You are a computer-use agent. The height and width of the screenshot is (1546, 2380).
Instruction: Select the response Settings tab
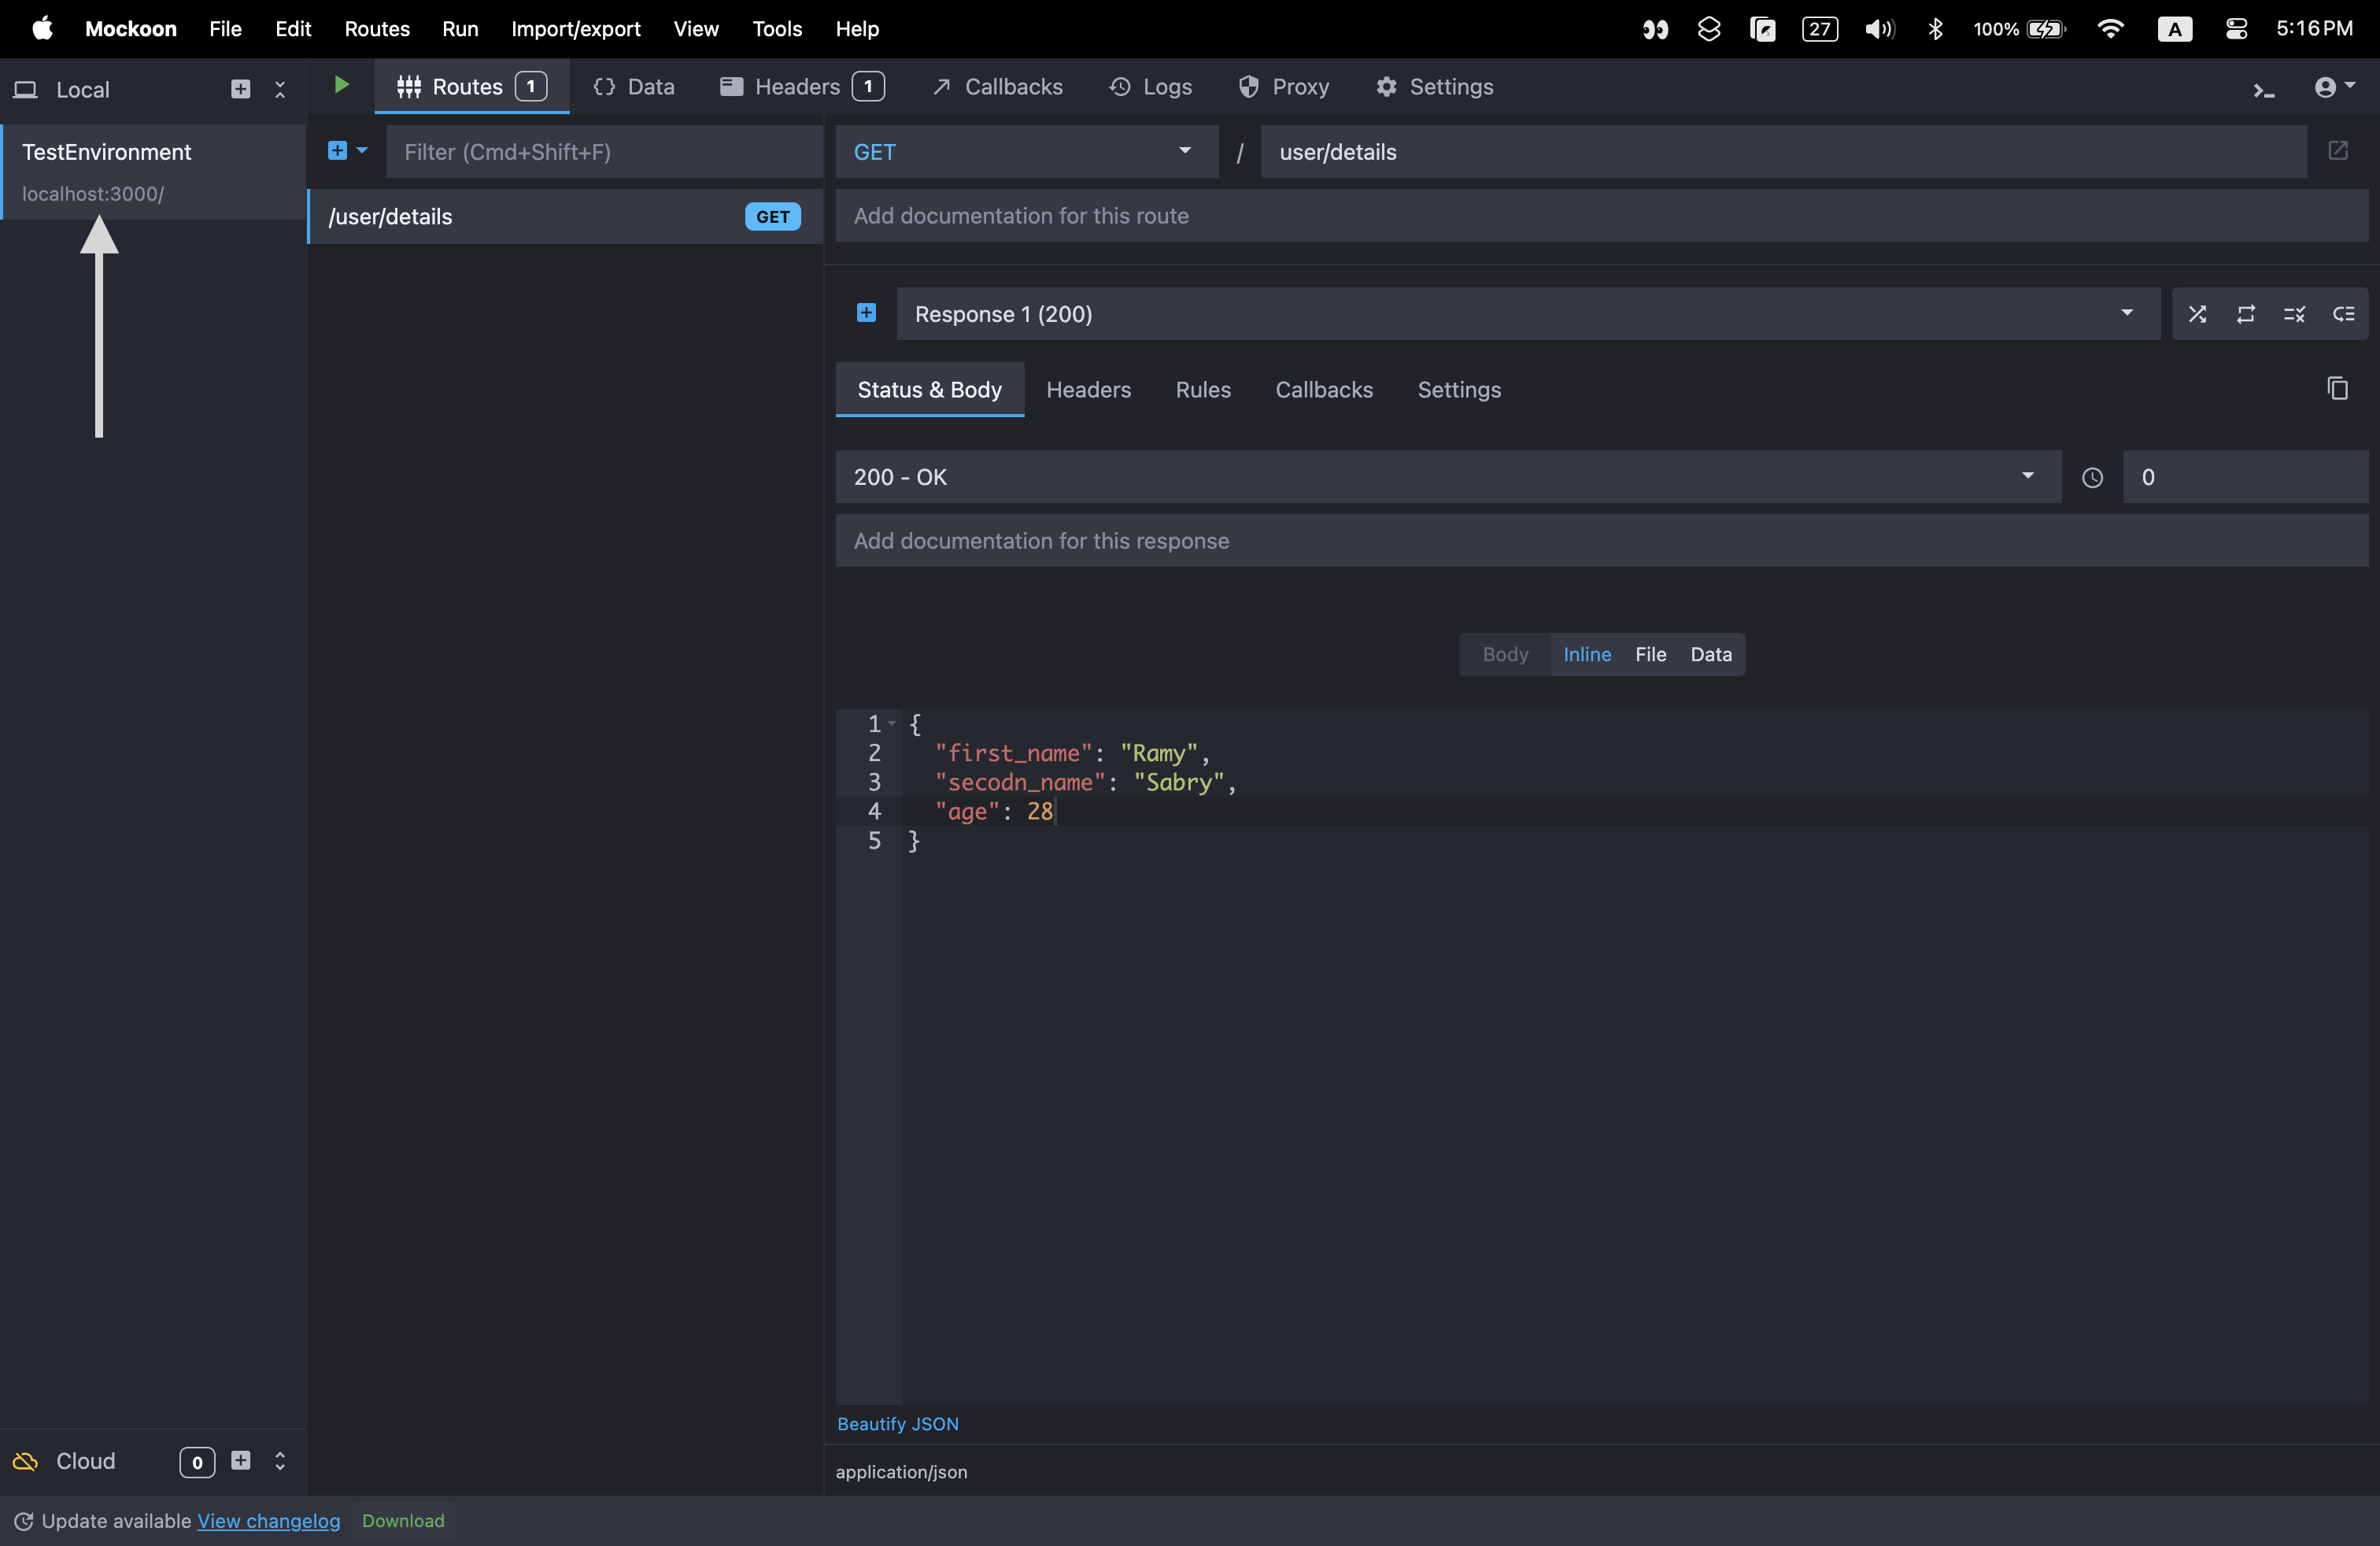(x=1458, y=389)
